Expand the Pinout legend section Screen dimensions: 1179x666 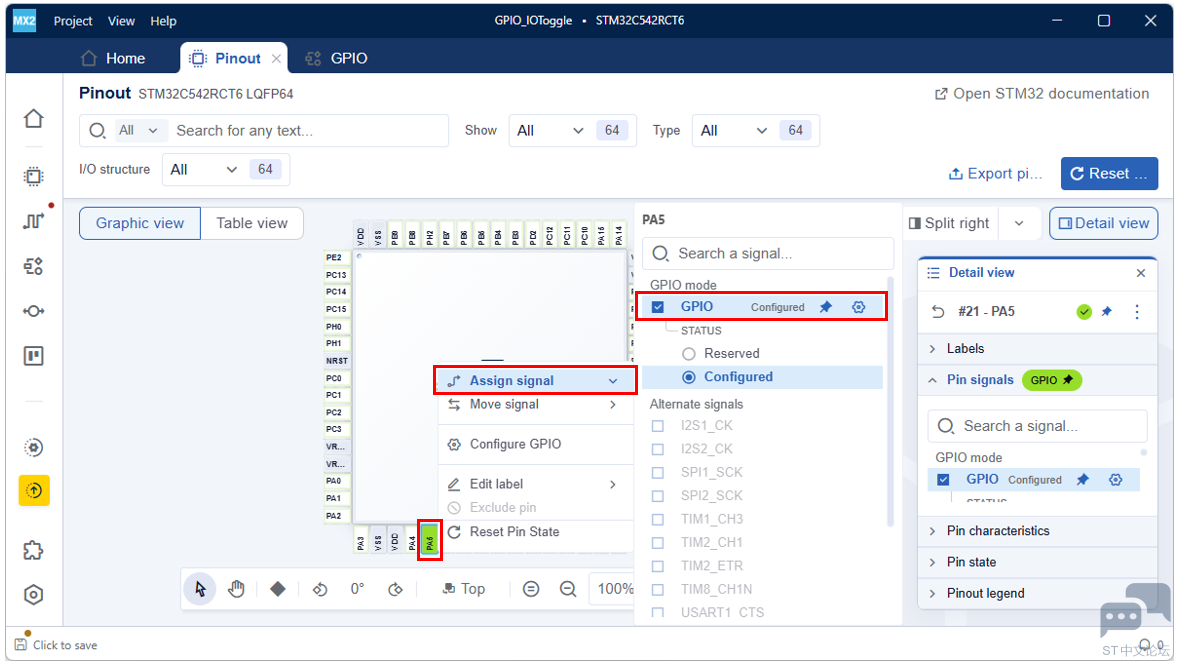pos(1038,593)
